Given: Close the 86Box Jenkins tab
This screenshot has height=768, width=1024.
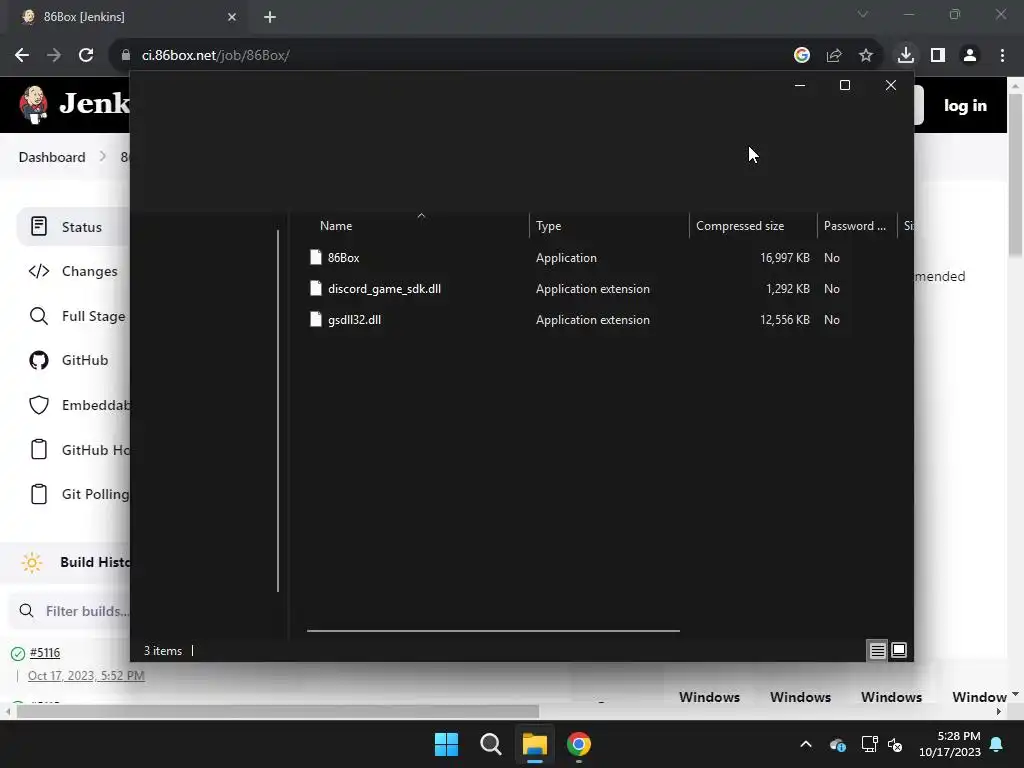Looking at the screenshot, I should tap(232, 17).
